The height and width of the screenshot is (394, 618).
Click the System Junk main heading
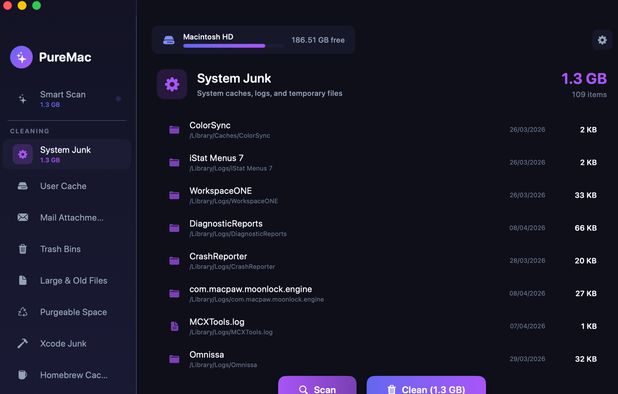(234, 78)
